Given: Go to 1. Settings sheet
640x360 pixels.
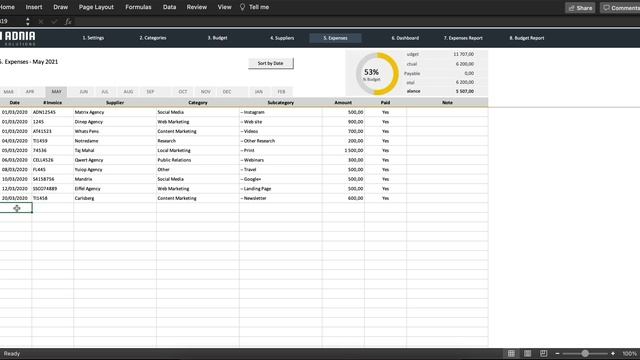Looking at the screenshot, I should pos(93,38).
